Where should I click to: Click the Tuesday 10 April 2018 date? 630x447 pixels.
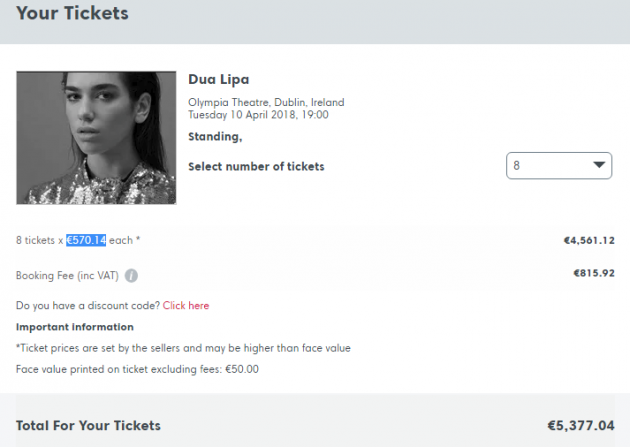pos(259,115)
